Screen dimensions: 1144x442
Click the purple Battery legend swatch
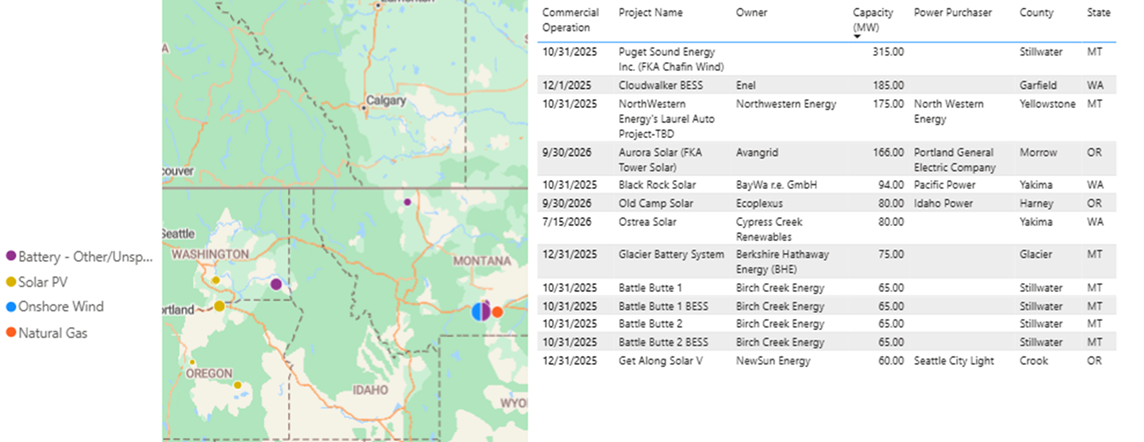click(11, 258)
